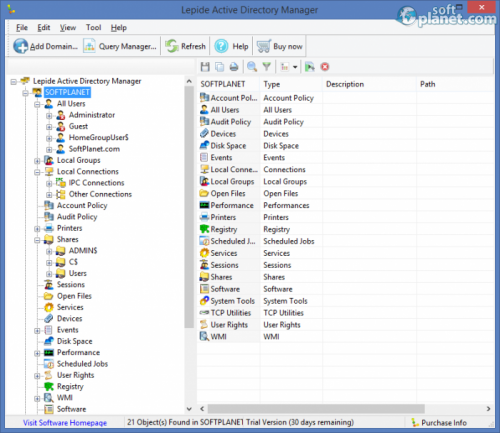Click the Printers icon in the list
This screenshot has width=500, height=433.
tap(204, 217)
